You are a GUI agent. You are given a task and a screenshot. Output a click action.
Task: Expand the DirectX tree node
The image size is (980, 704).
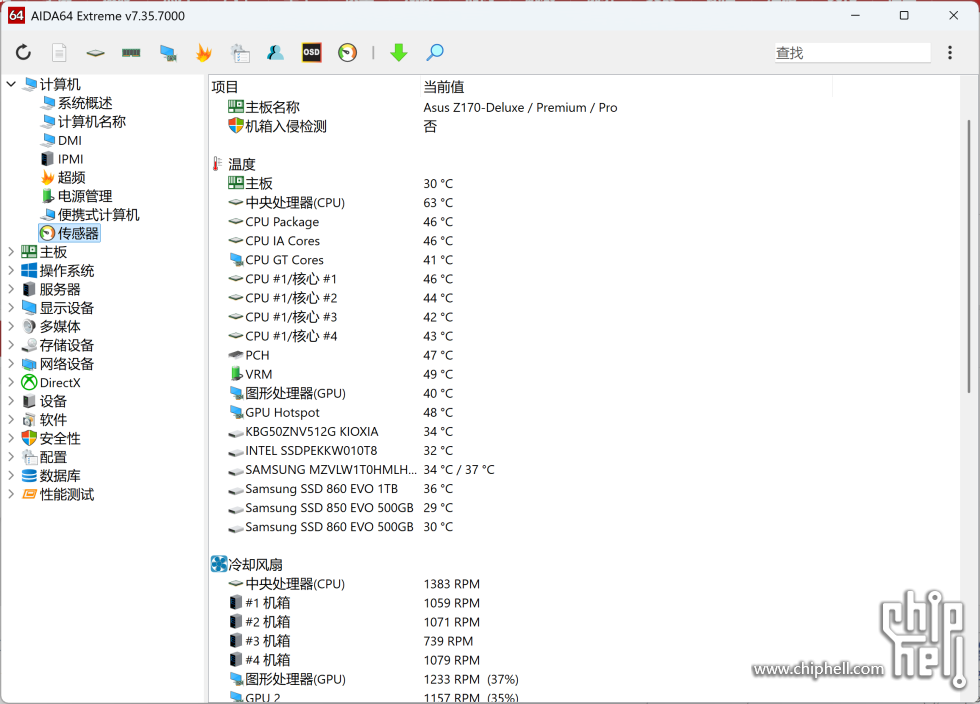click(x=11, y=383)
